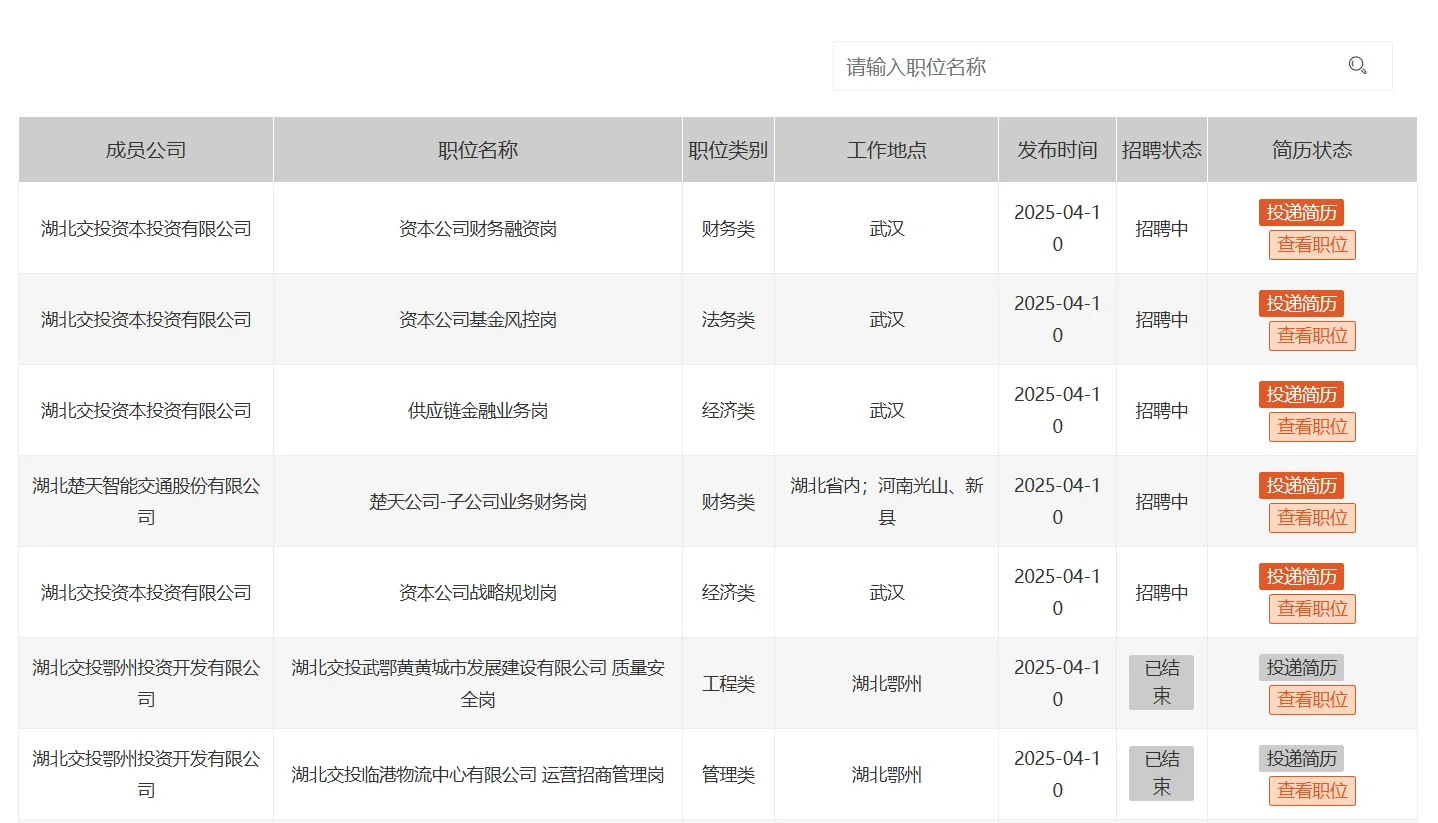Click publish date in 资本公司战略规划岗 row
This screenshot has height=823, width=1438.
pos(1057,593)
